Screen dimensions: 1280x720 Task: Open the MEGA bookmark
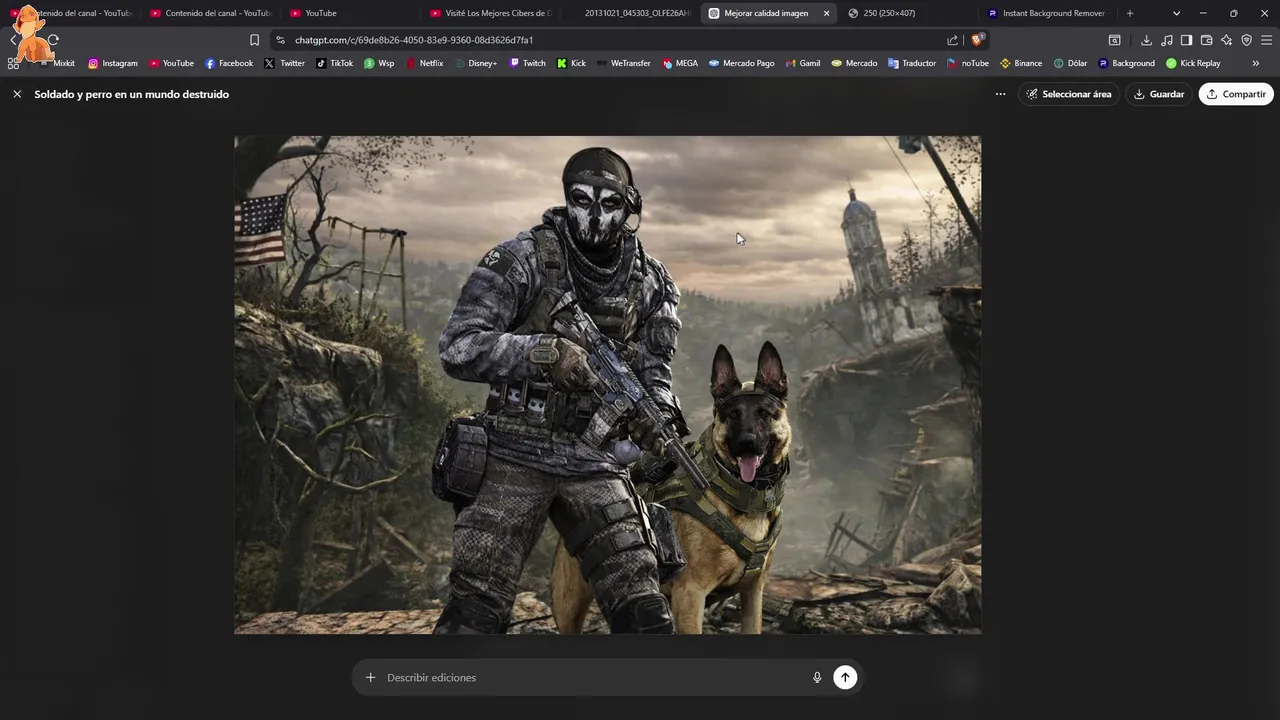tap(680, 63)
